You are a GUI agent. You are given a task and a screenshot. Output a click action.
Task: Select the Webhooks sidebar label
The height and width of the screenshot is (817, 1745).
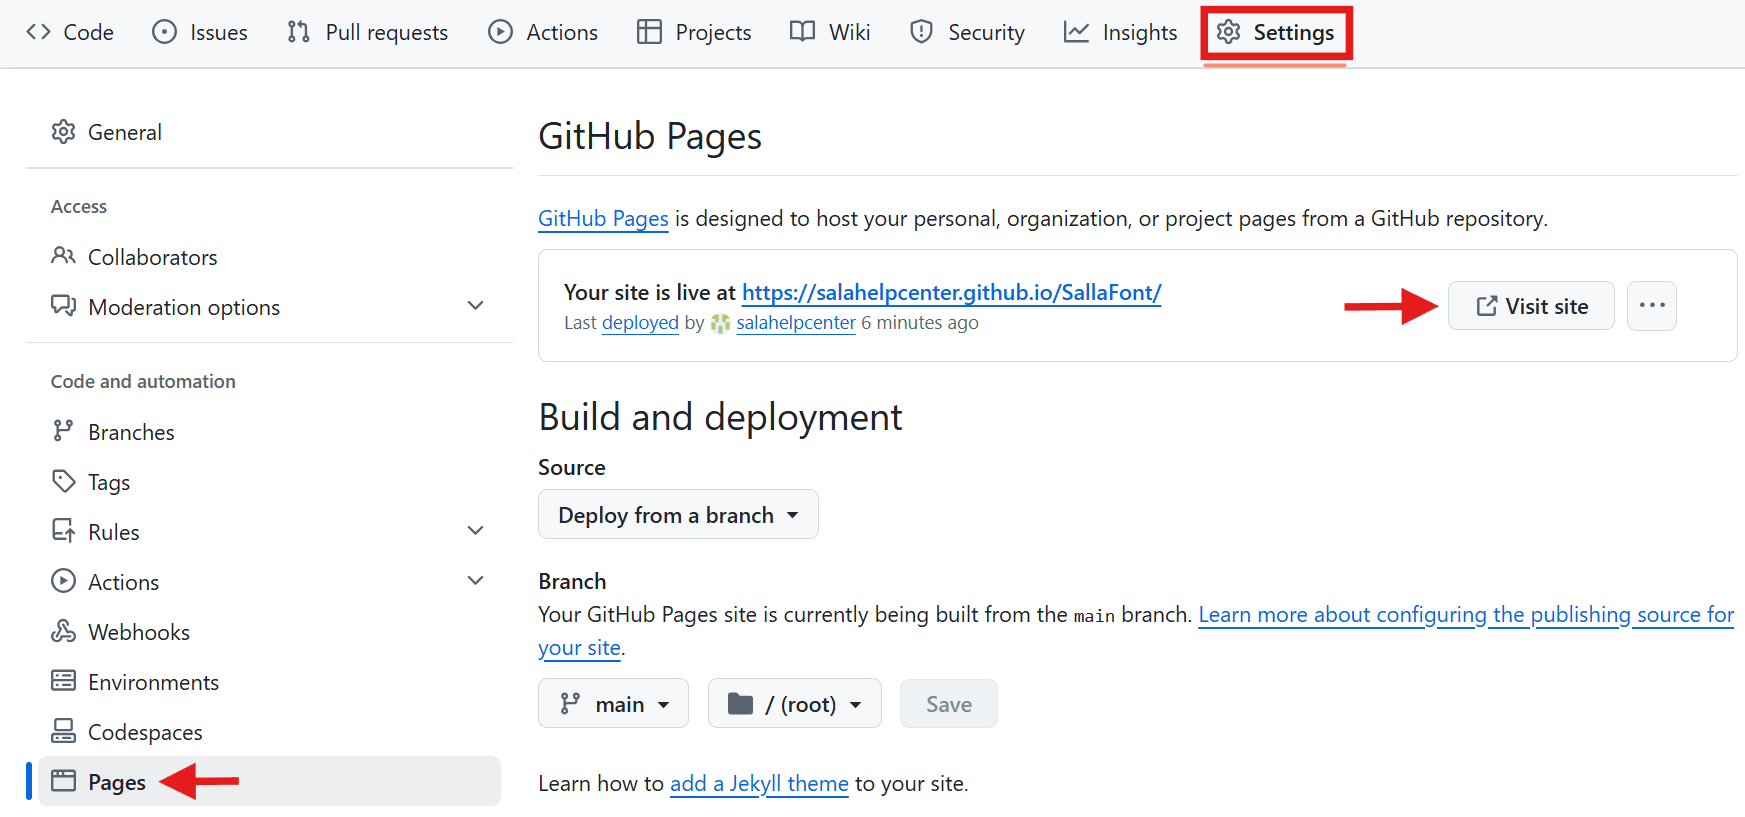[x=139, y=632]
